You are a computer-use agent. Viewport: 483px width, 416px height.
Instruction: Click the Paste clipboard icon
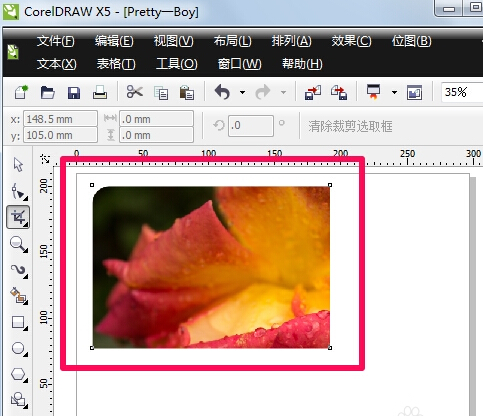point(187,92)
